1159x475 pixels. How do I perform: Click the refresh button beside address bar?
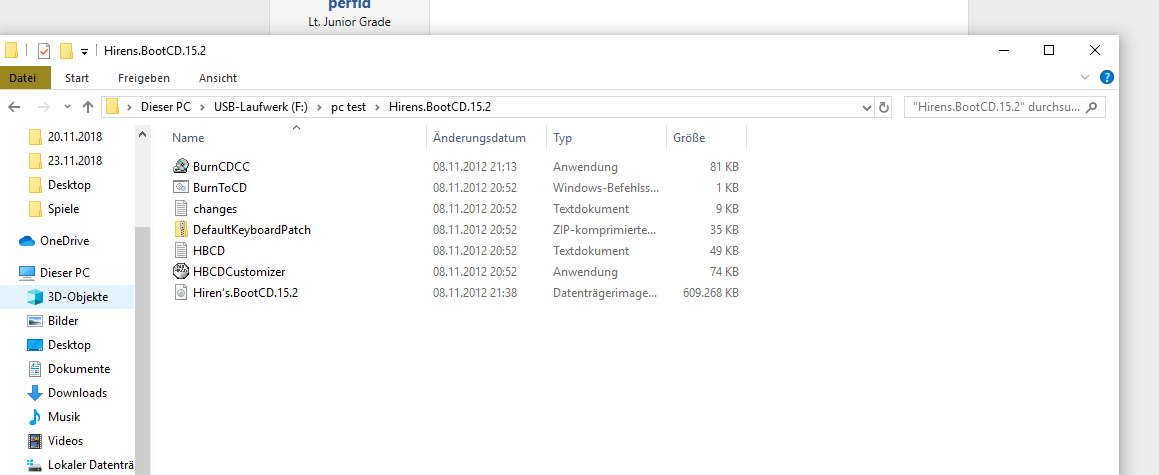(883, 107)
